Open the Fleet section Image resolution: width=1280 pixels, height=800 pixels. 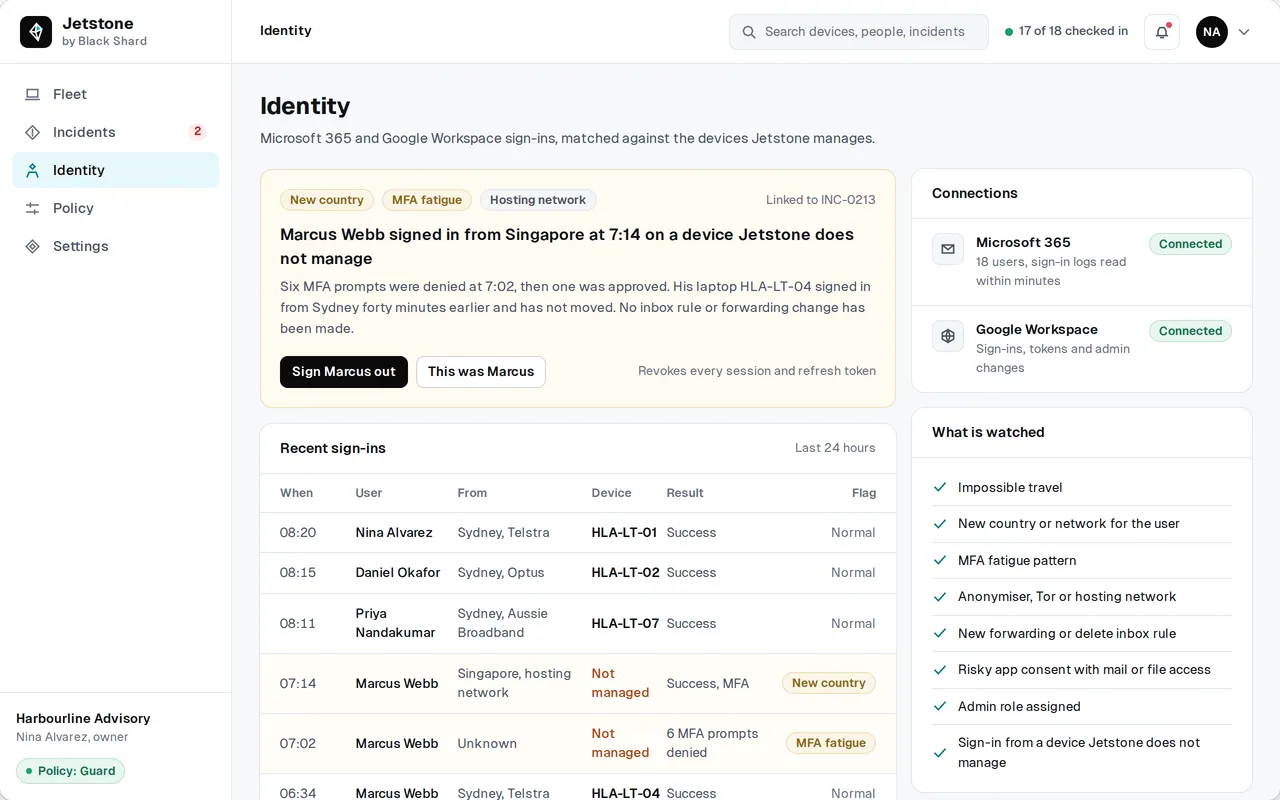(x=115, y=94)
